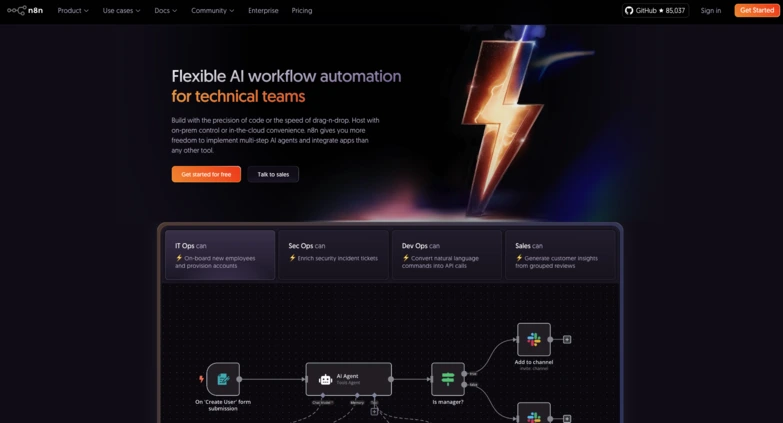Click Talk to sales button
783x423 pixels.
click(273, 174)
